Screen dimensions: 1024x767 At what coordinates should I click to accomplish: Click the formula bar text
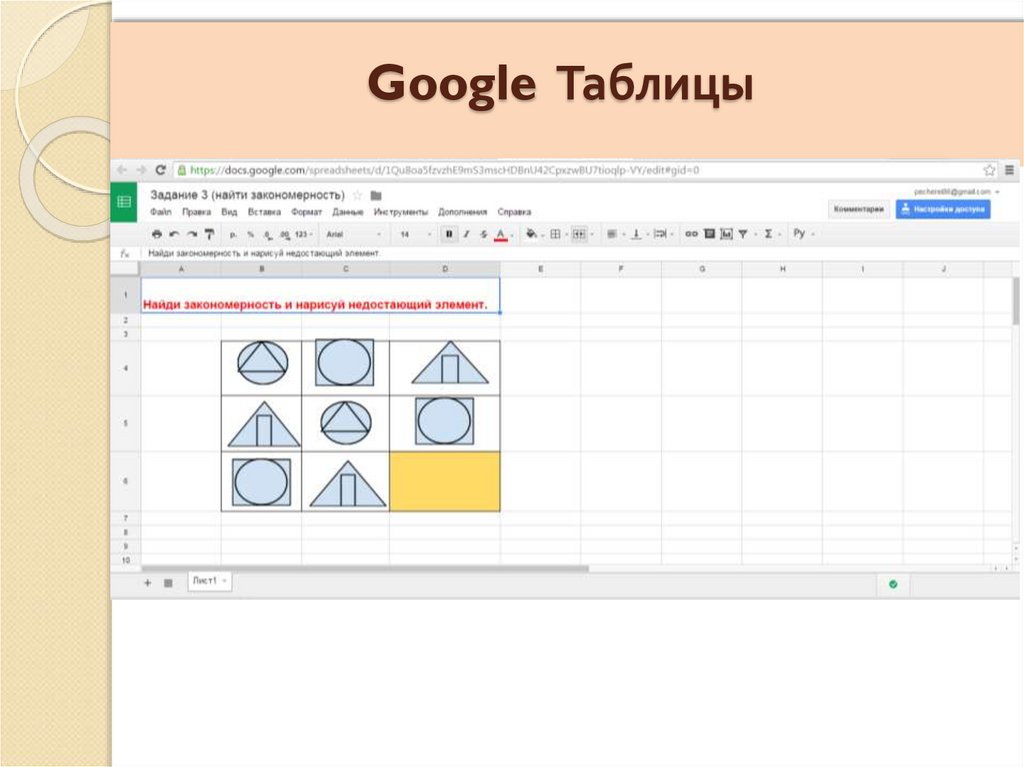coord(264,253)
